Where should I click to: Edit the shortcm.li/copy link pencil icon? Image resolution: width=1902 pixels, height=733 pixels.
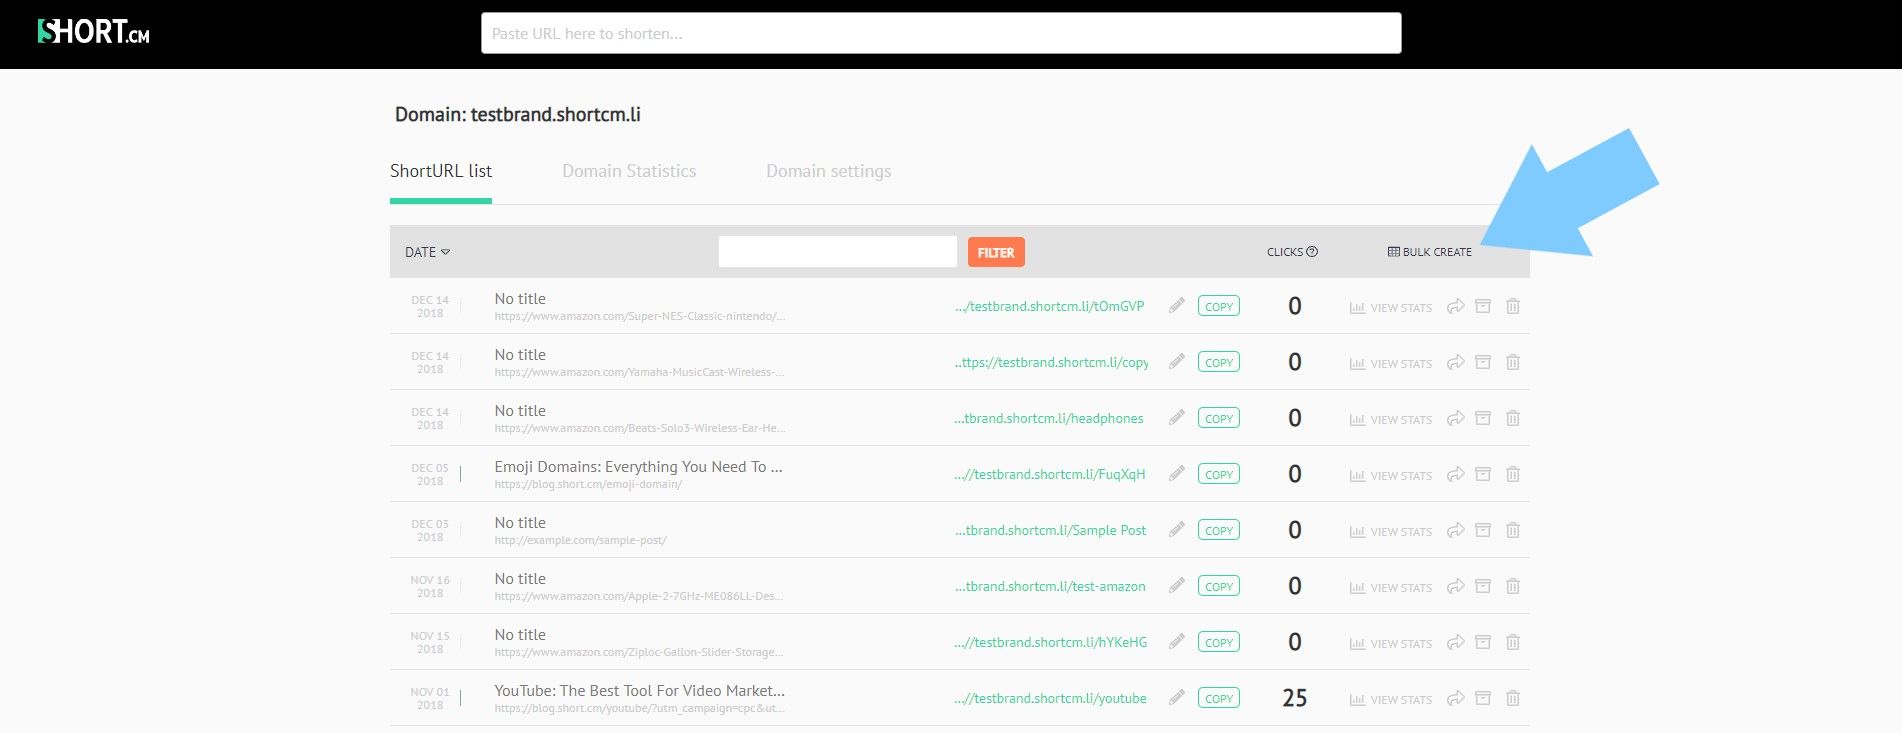pyautogui.click(x=1177, y=362)
